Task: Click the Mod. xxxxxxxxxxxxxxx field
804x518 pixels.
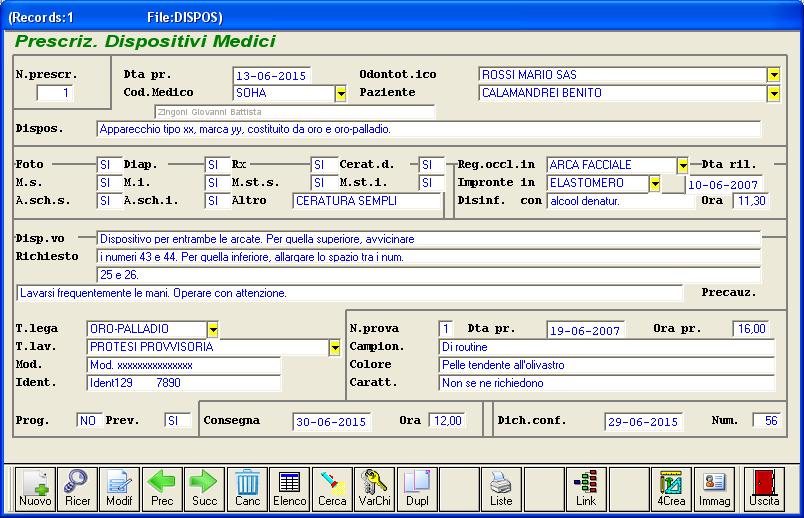Action: [184, 365]
